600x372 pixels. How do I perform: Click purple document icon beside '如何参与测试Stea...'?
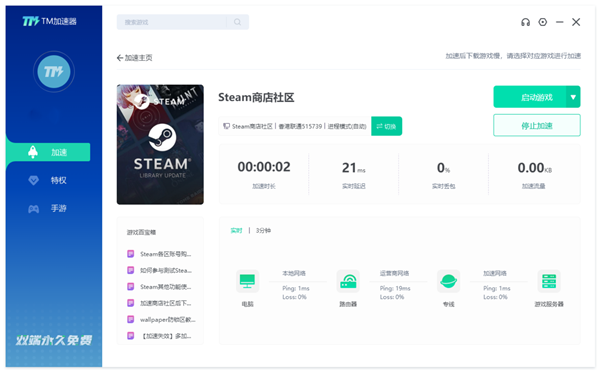(130, 270)
